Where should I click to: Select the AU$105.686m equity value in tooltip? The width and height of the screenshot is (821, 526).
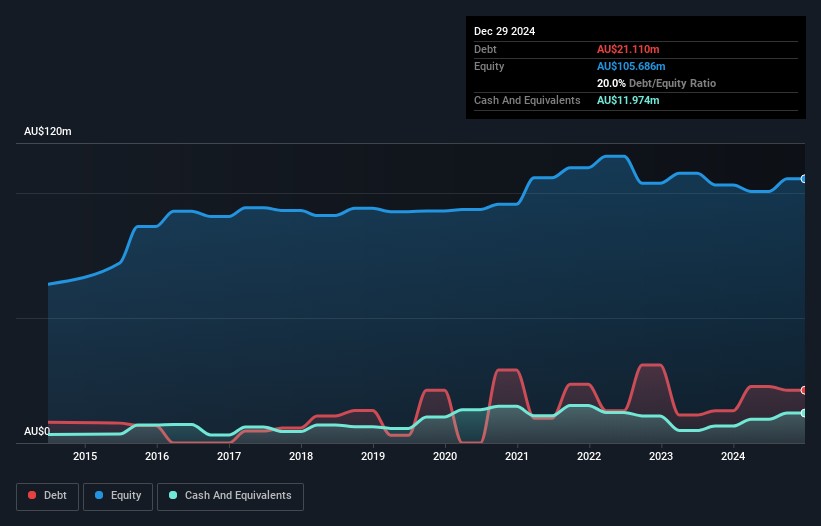click(631, 66)
